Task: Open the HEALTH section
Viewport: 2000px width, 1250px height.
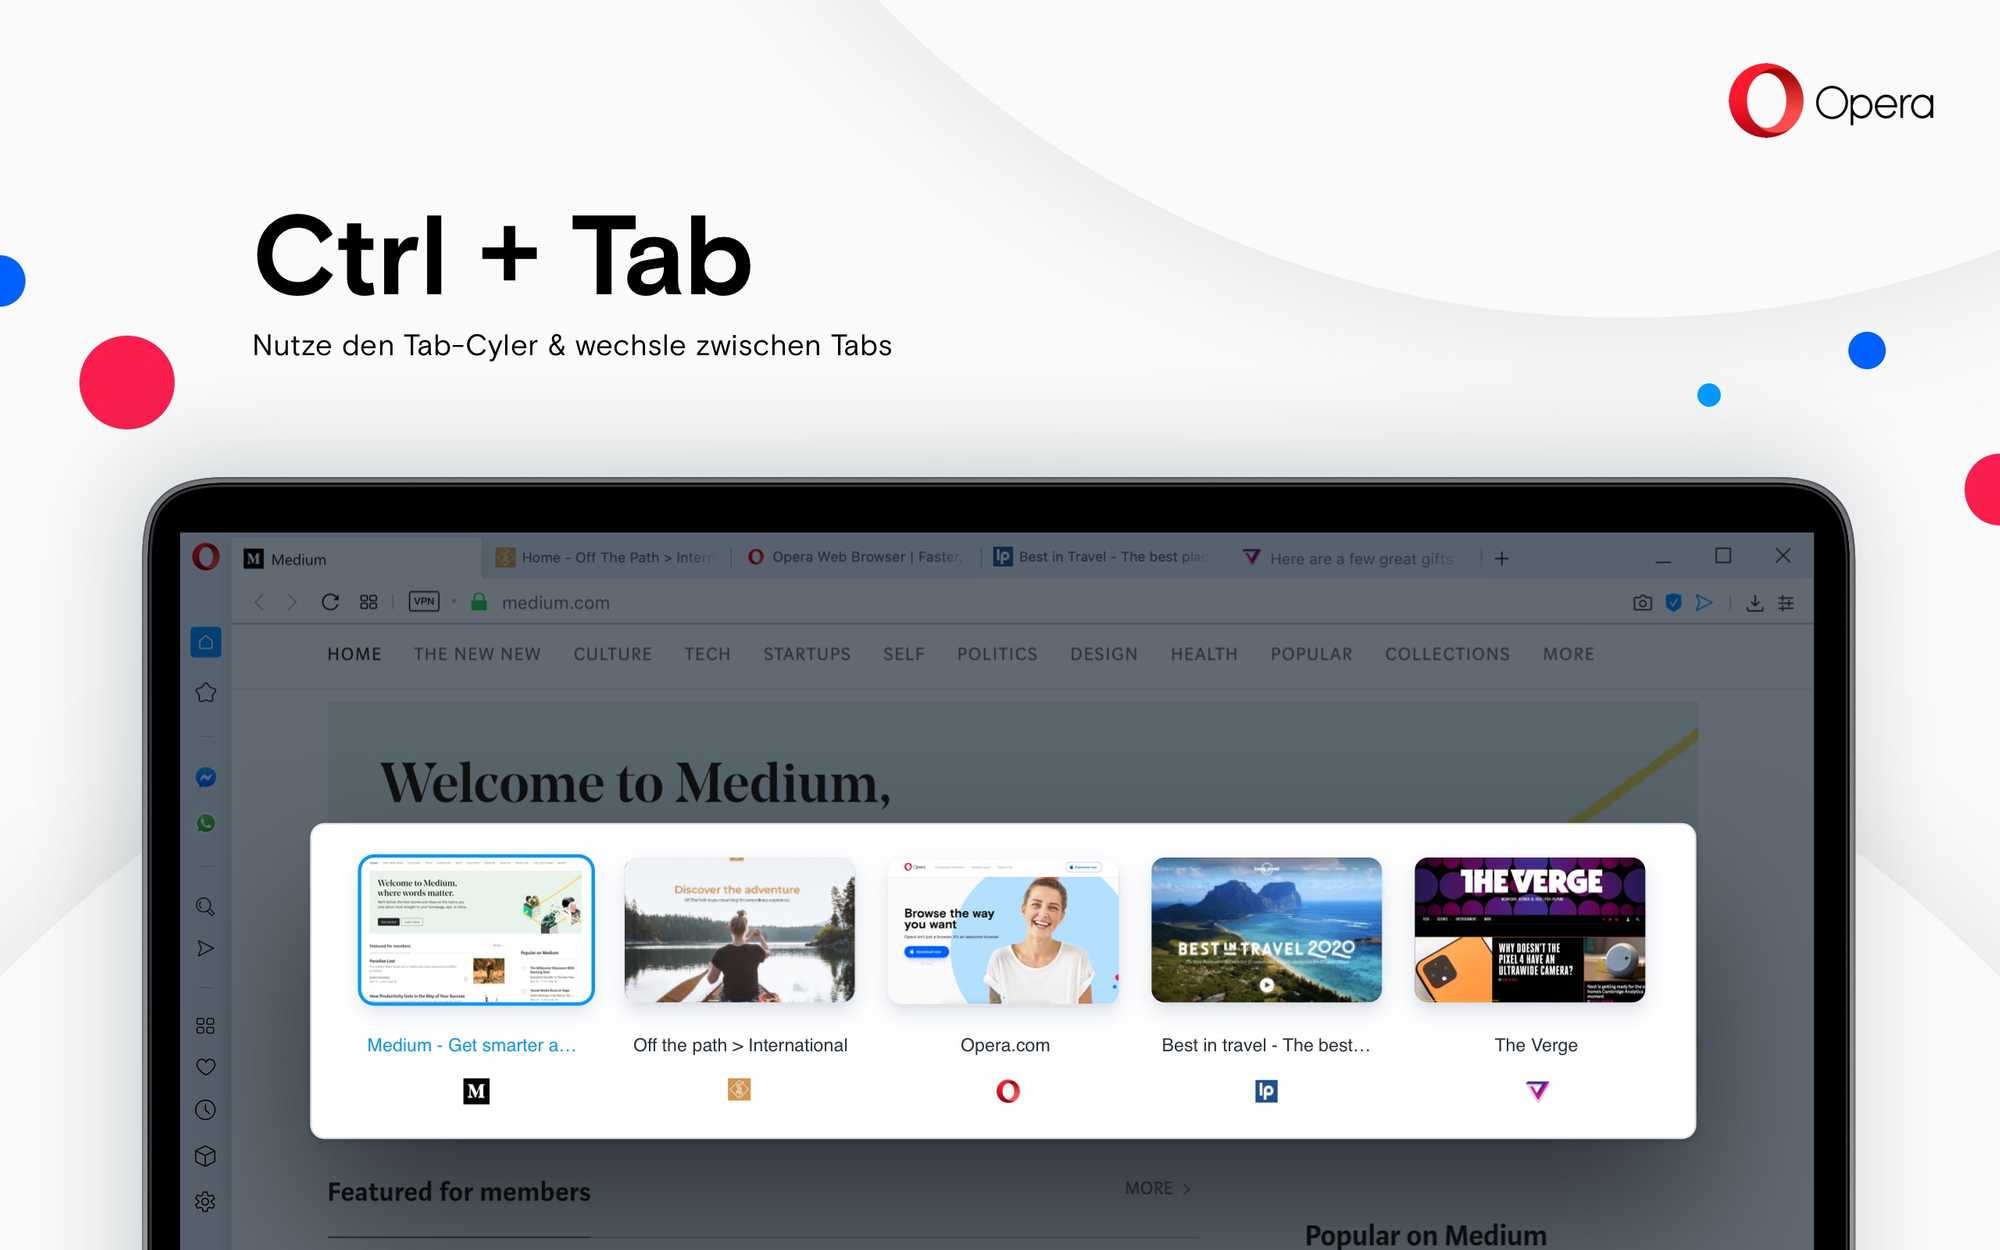Action: tap(1204, 654)
